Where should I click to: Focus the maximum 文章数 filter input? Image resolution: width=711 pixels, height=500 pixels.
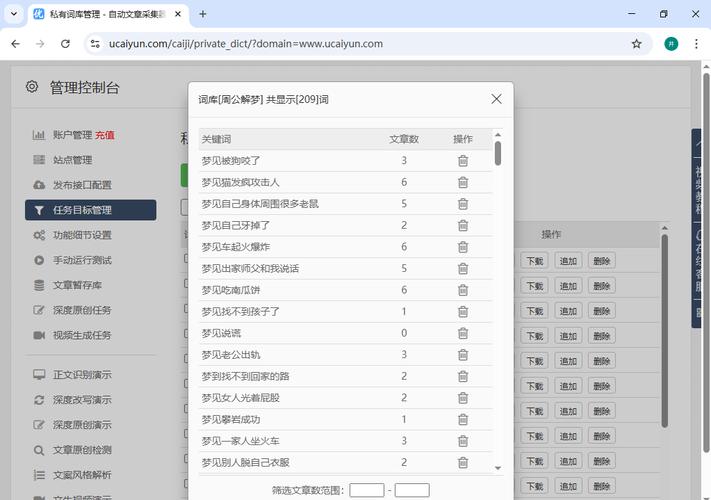click(412, 490)
